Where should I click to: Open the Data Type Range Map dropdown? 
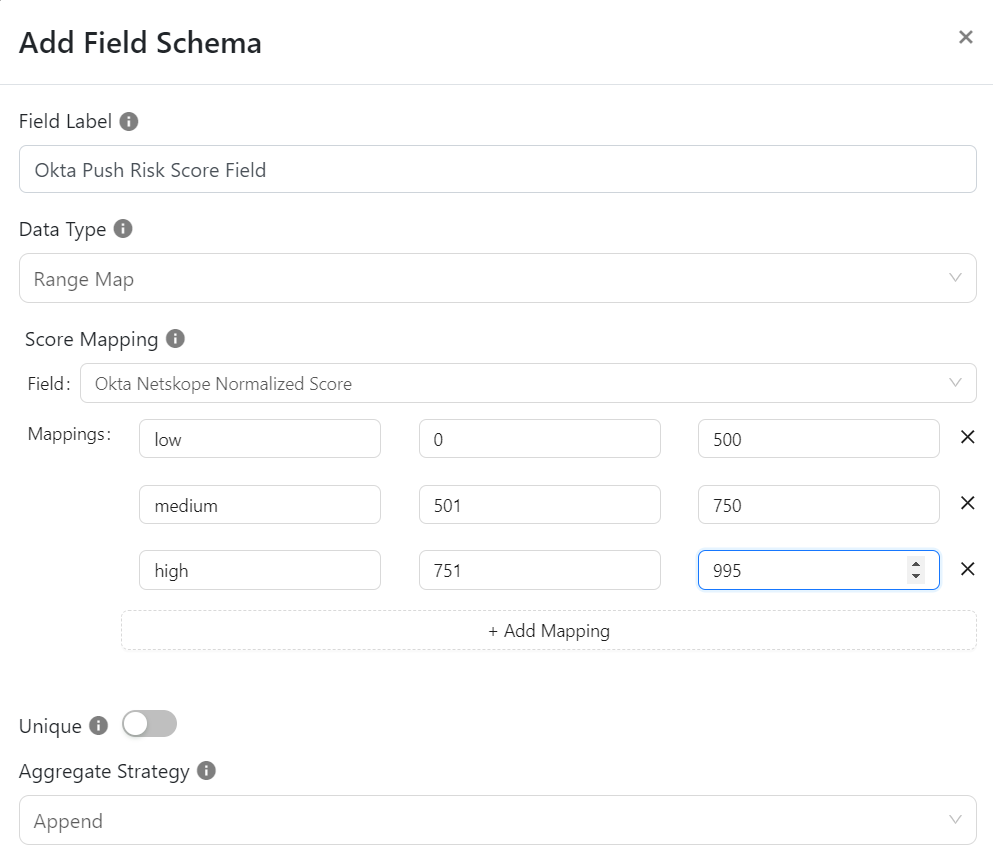click(498, 278)
